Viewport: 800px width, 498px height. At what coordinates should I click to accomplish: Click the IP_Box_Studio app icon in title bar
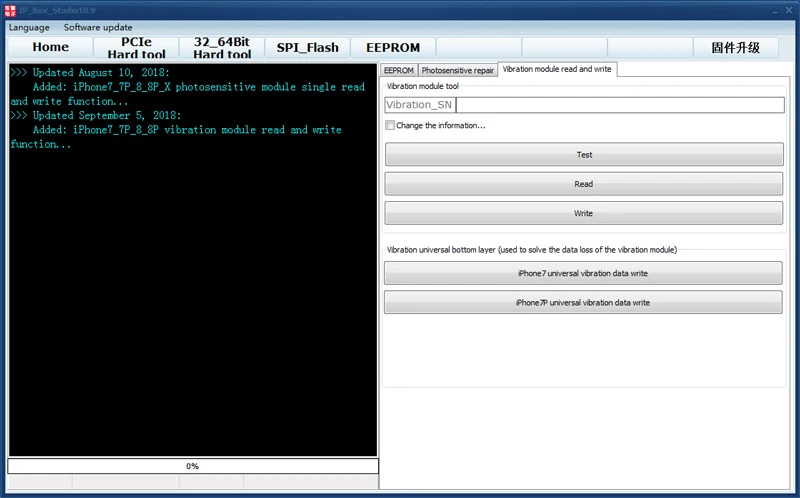coord(10,10)
